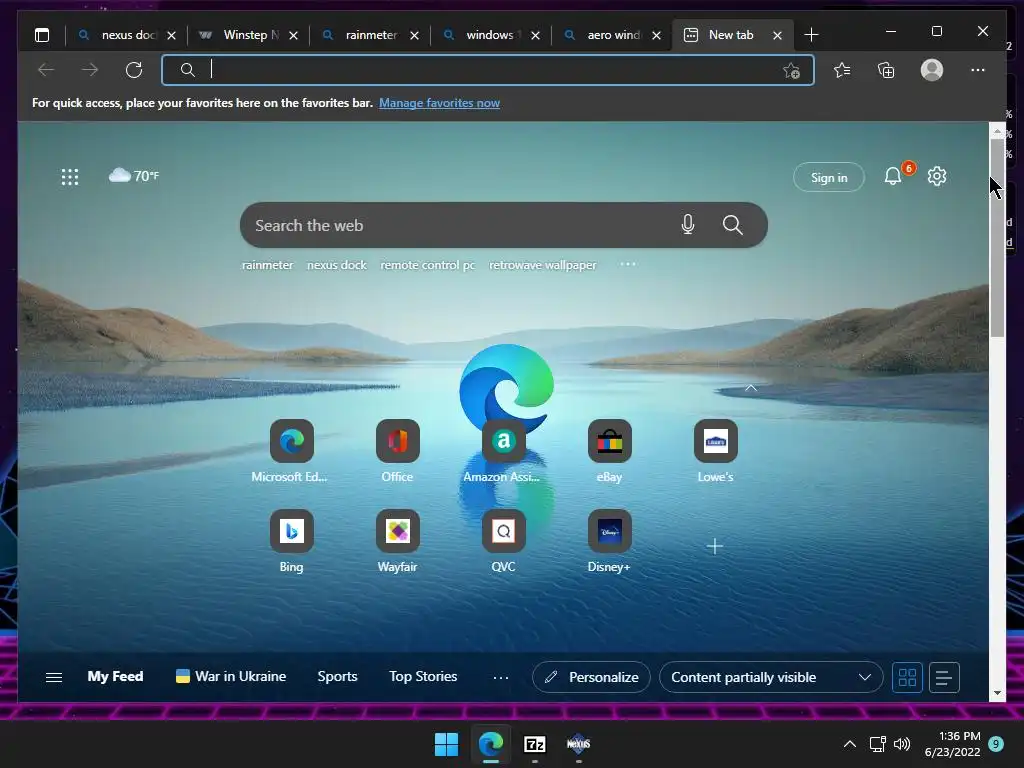The image size is (1024, 768).
Task: Focus the address bar field
Action: pos(488,70)
